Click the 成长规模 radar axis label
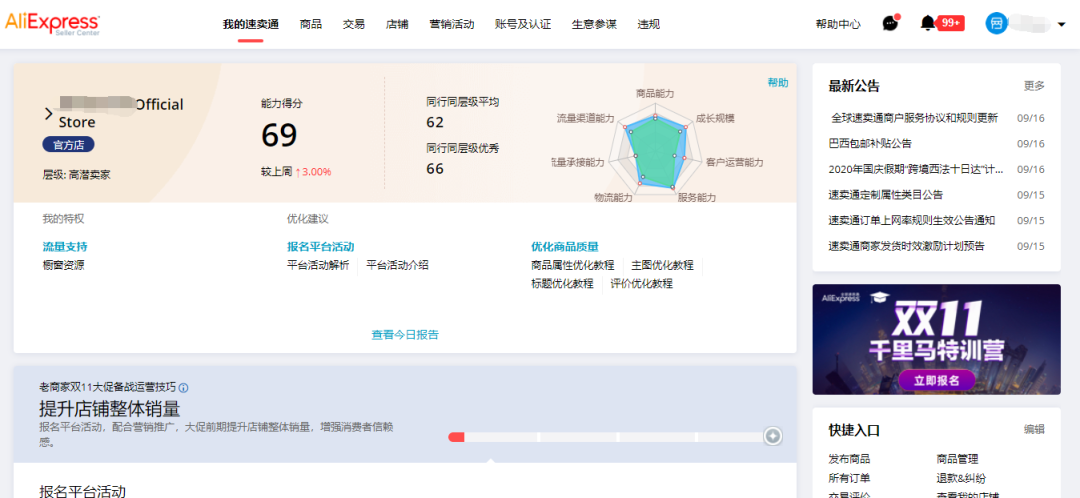This screenshot has height=498, width=1080. point(716,118)
